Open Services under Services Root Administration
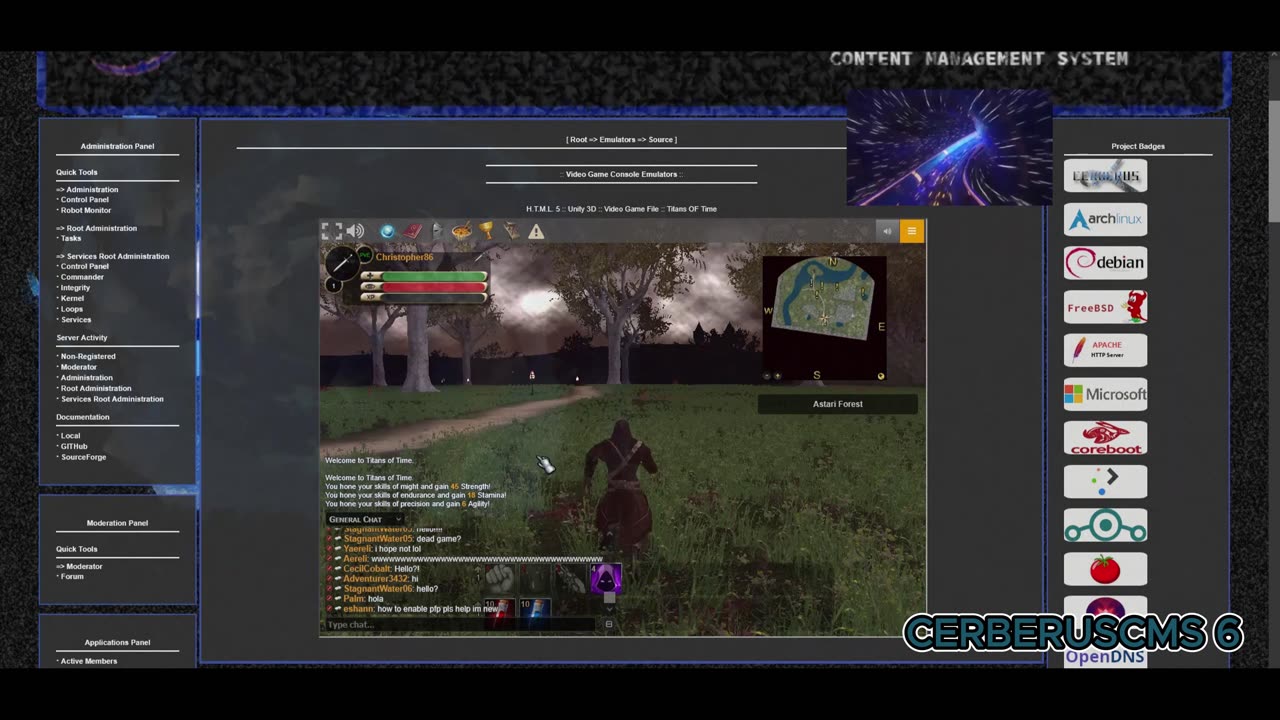Viewport: 1280px width, 720px height. coord(75,320)
